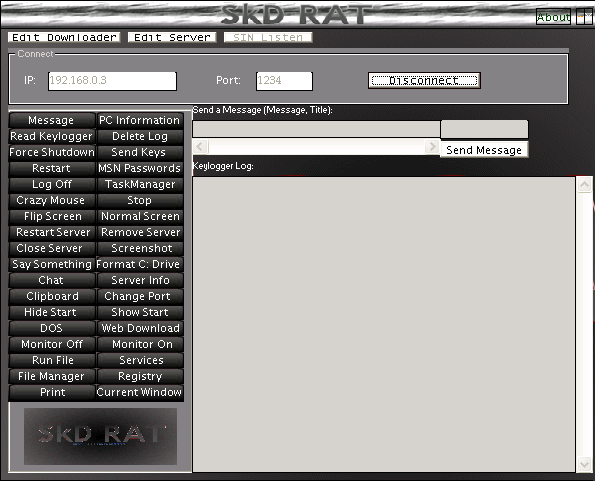This screenshot has height=481, width=595.
Task: Select the PC Information command
Action: tap(140, 120)
